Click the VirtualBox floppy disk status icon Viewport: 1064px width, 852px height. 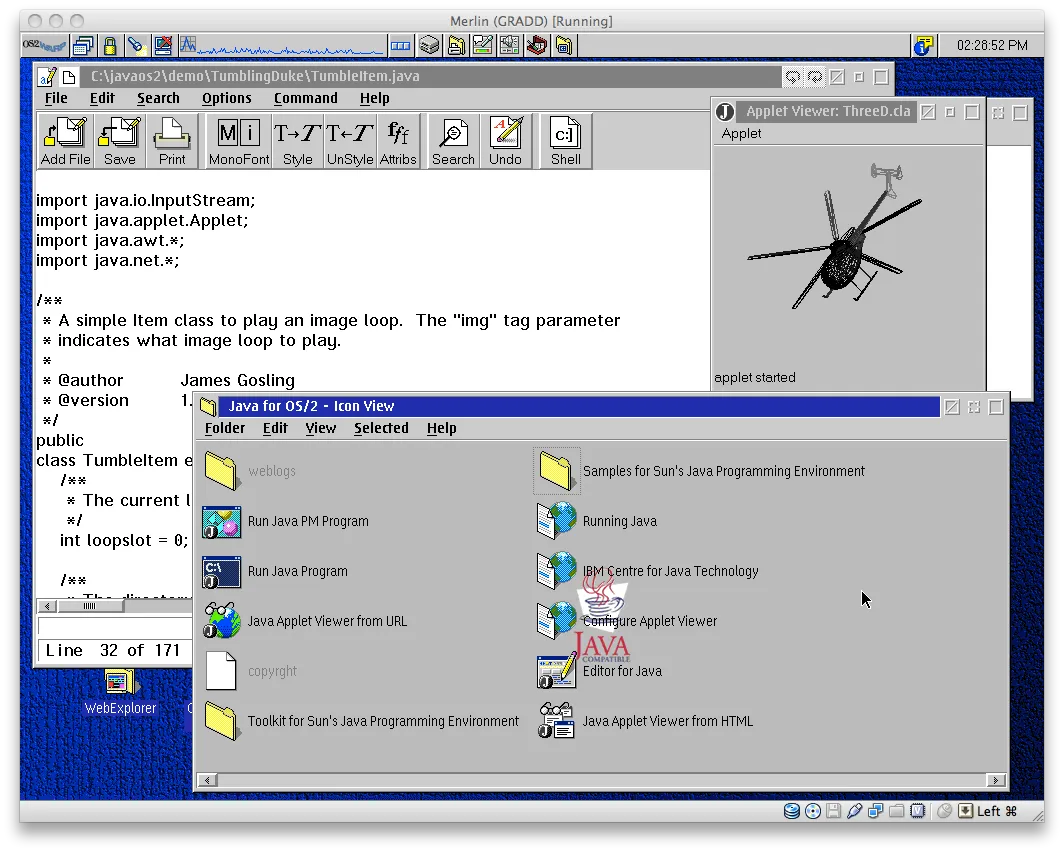point(833,811)
